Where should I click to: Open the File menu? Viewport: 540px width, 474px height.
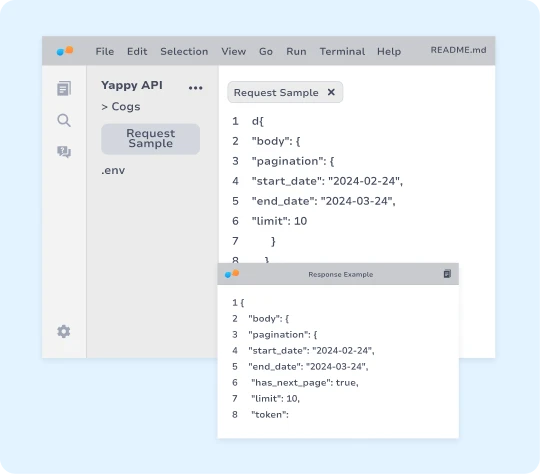pos(105,51)
